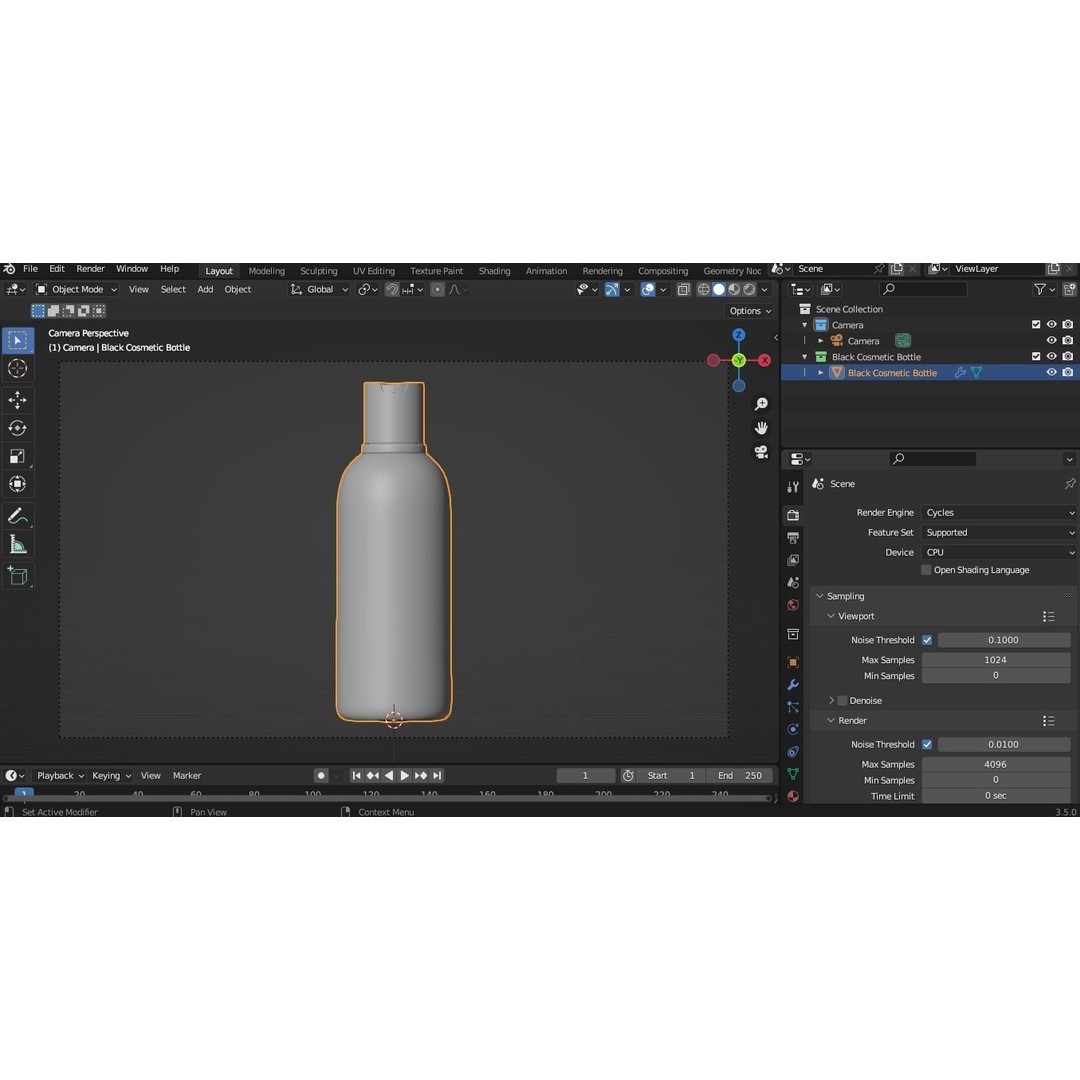Open the Feature Set dropdown
Viewport: 1080px width, 1080px height.
coord(999,532)
